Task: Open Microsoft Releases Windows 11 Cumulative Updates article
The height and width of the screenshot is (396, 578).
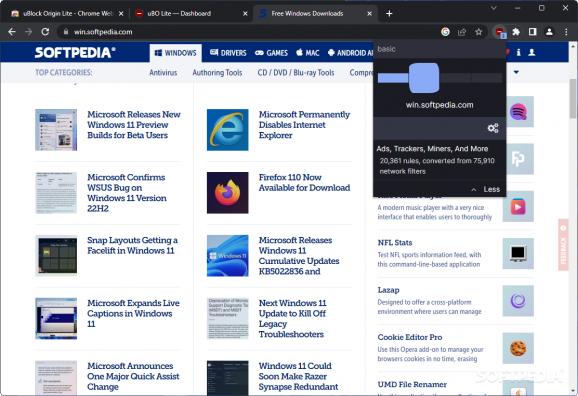Action: pos(299,256)
